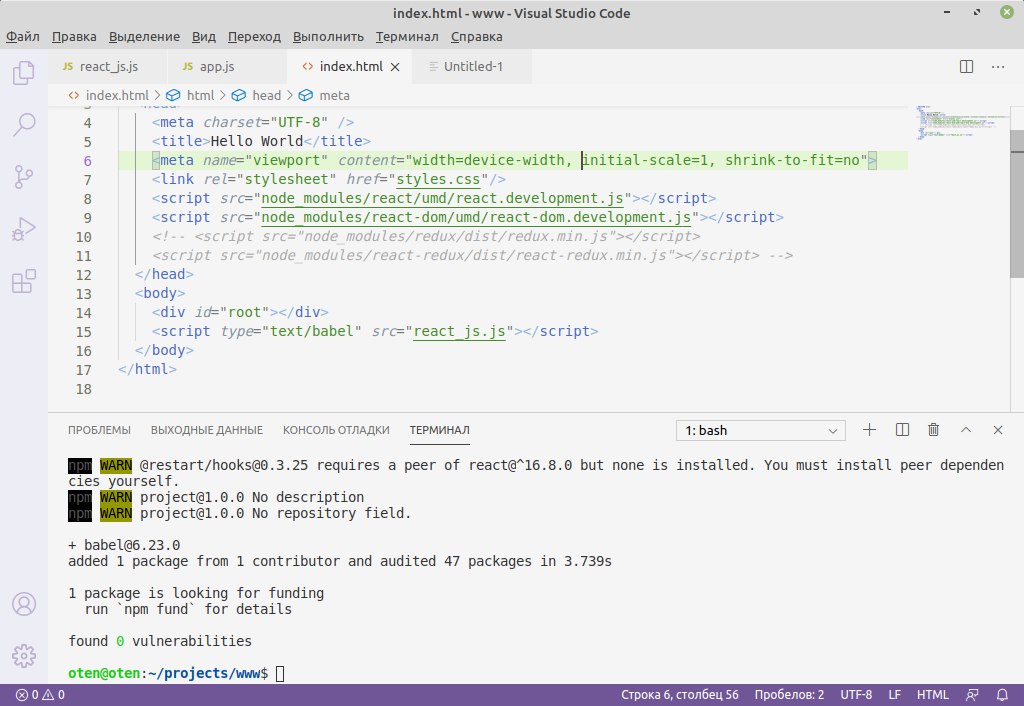Screen dimensions: 1024x706
Task: Open the Выполнить menu
Action: [x=328, y=37]
